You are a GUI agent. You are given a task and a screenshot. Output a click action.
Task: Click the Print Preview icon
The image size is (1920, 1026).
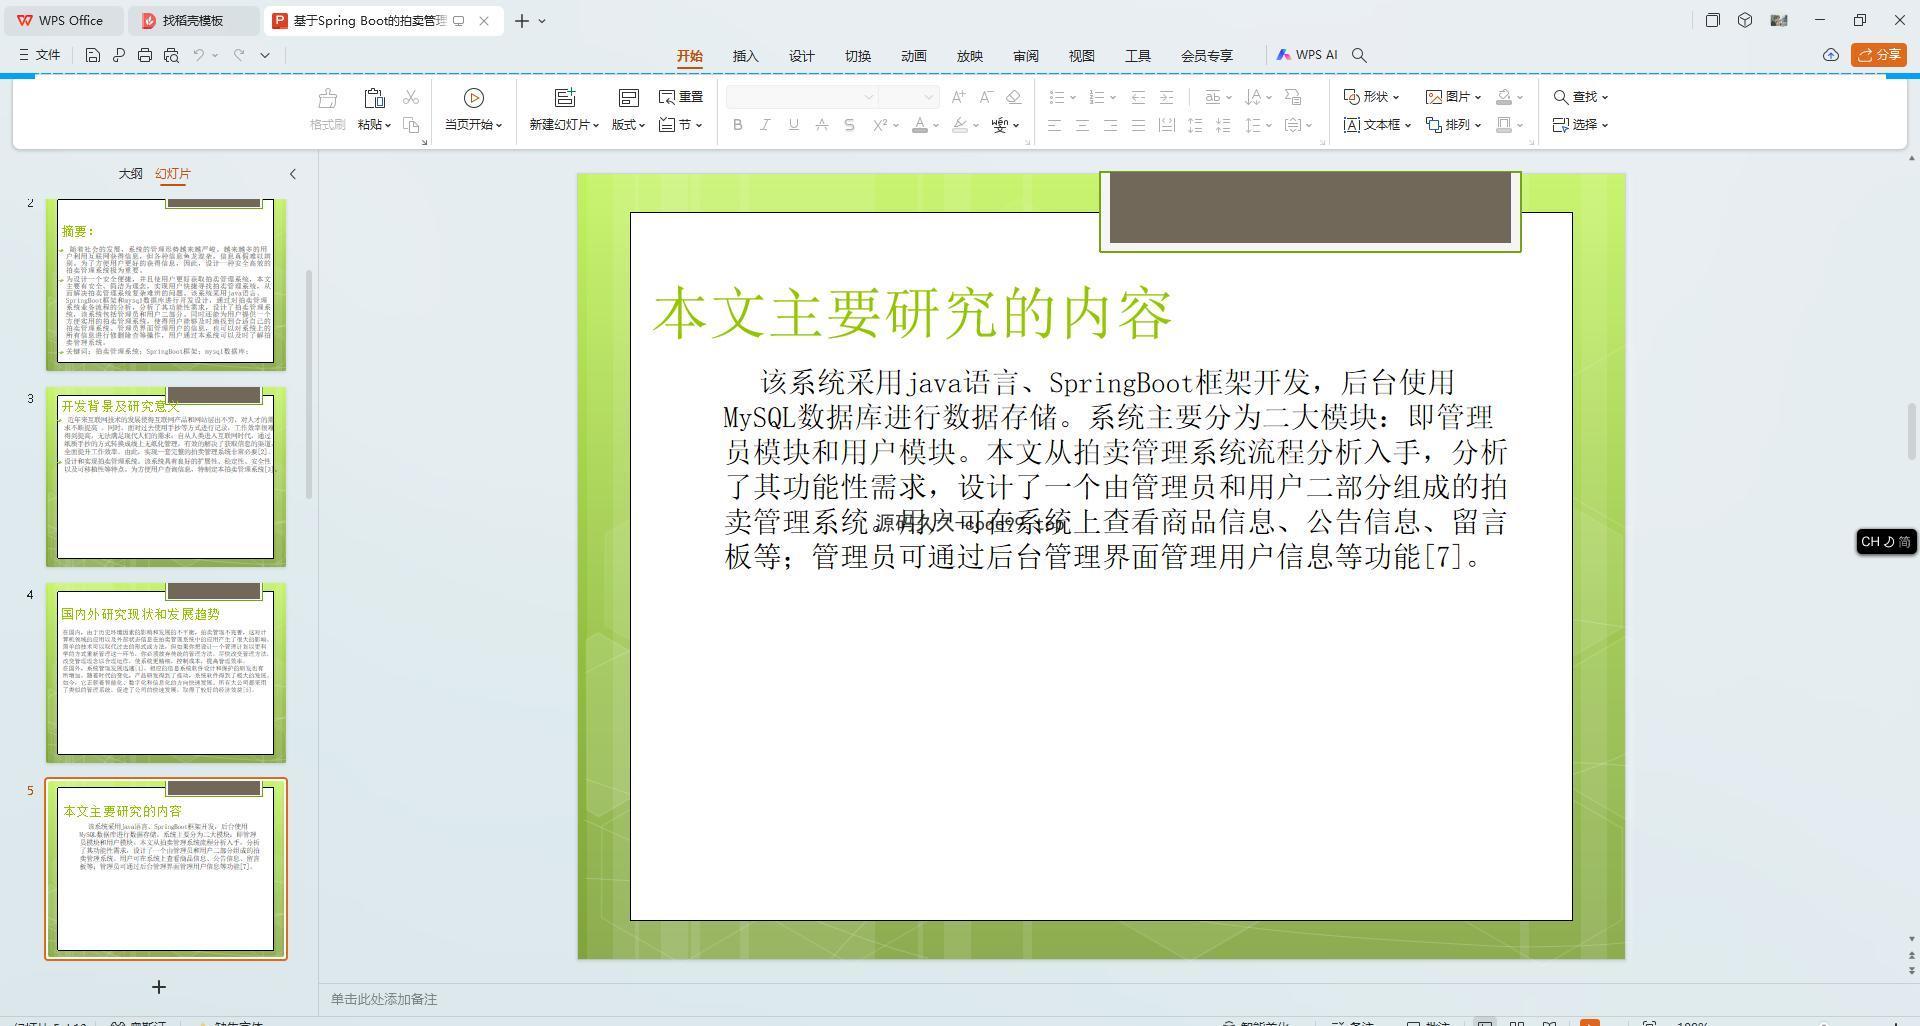tap(171, 55)
